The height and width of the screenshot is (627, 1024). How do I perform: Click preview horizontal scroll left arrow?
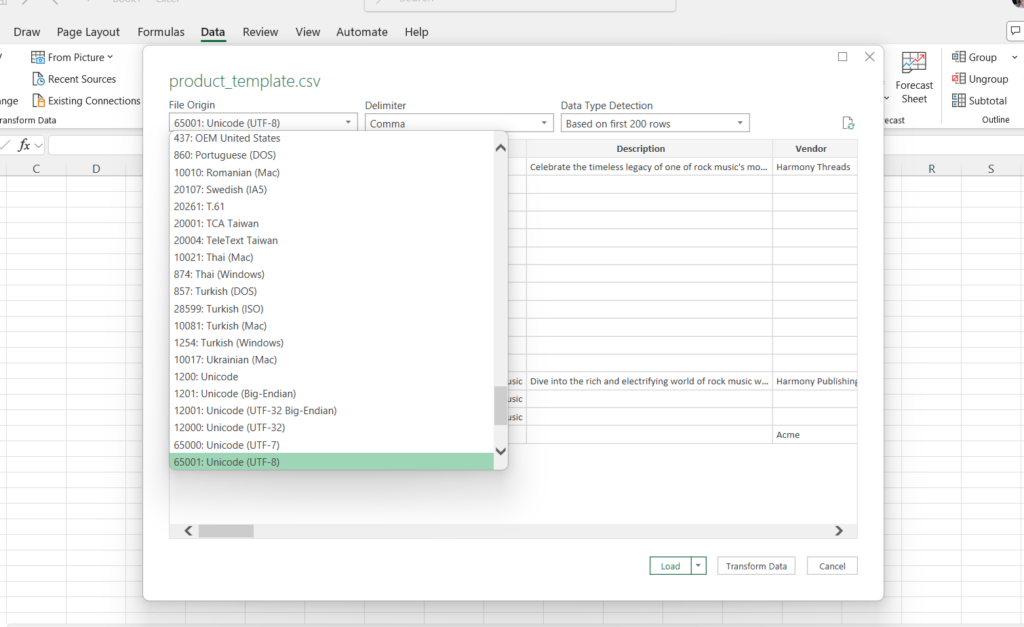(x=188, y=530)
